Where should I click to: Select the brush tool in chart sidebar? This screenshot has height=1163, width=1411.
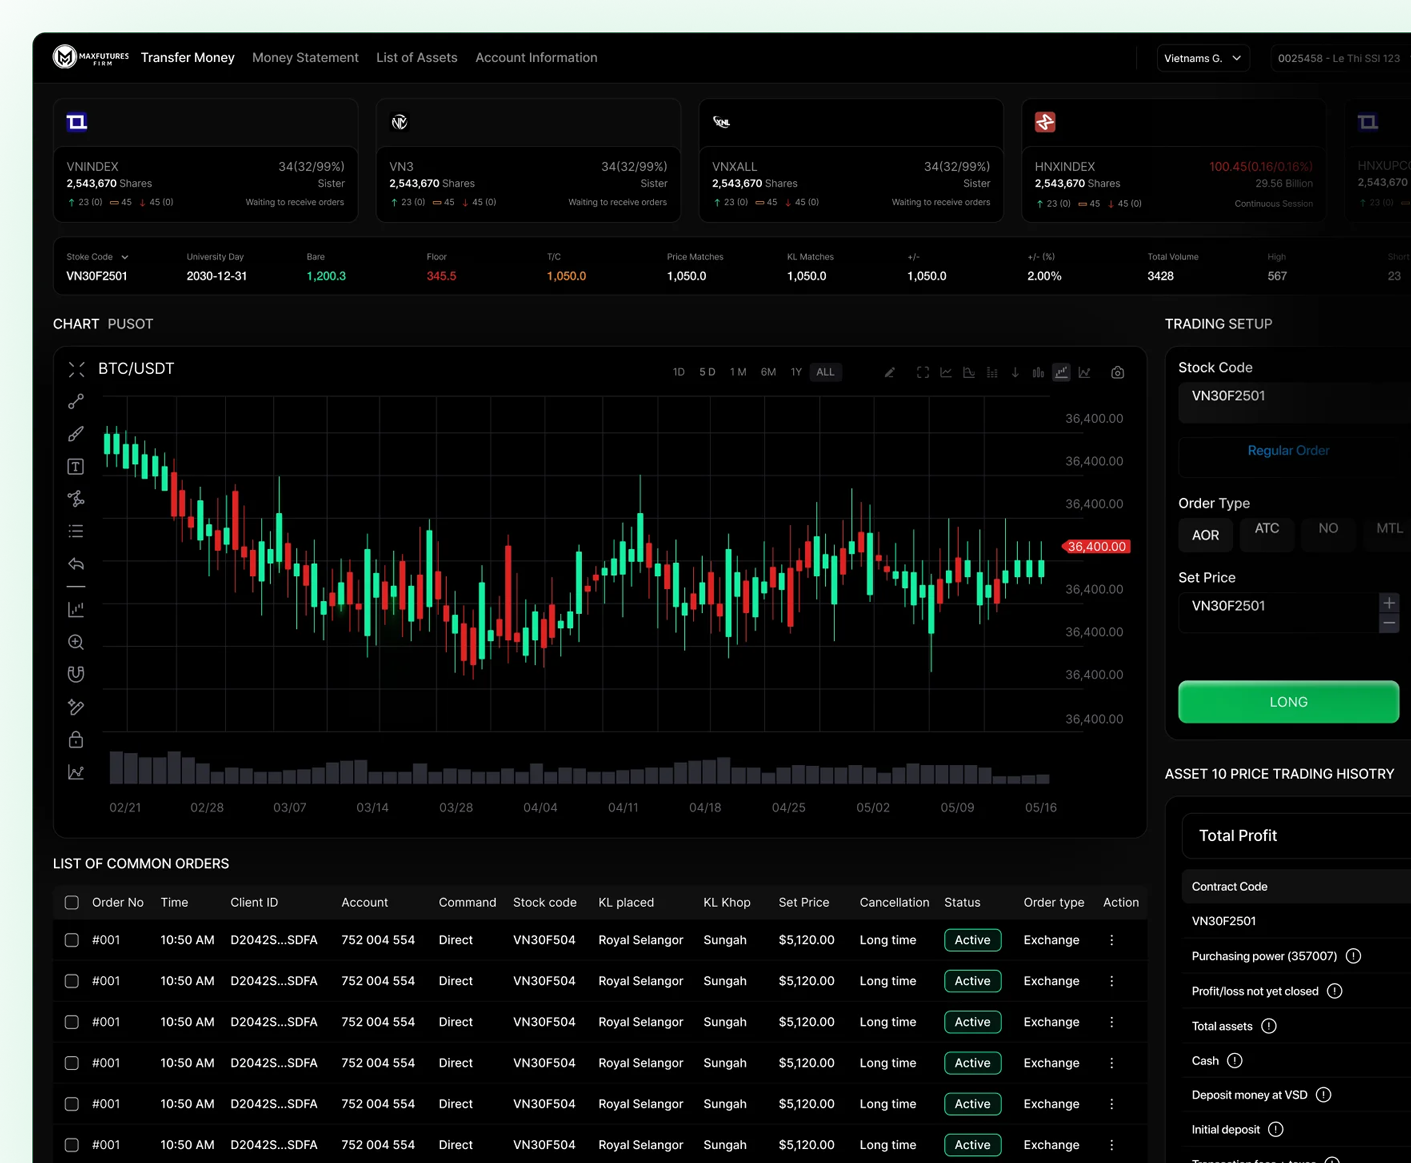click(x=76, y=434)
